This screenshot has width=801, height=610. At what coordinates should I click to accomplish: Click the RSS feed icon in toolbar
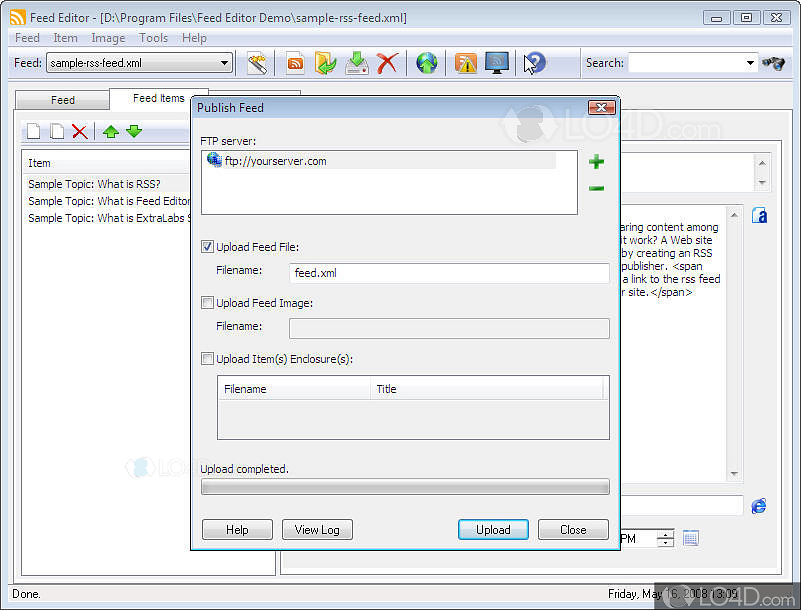point(295,63)
